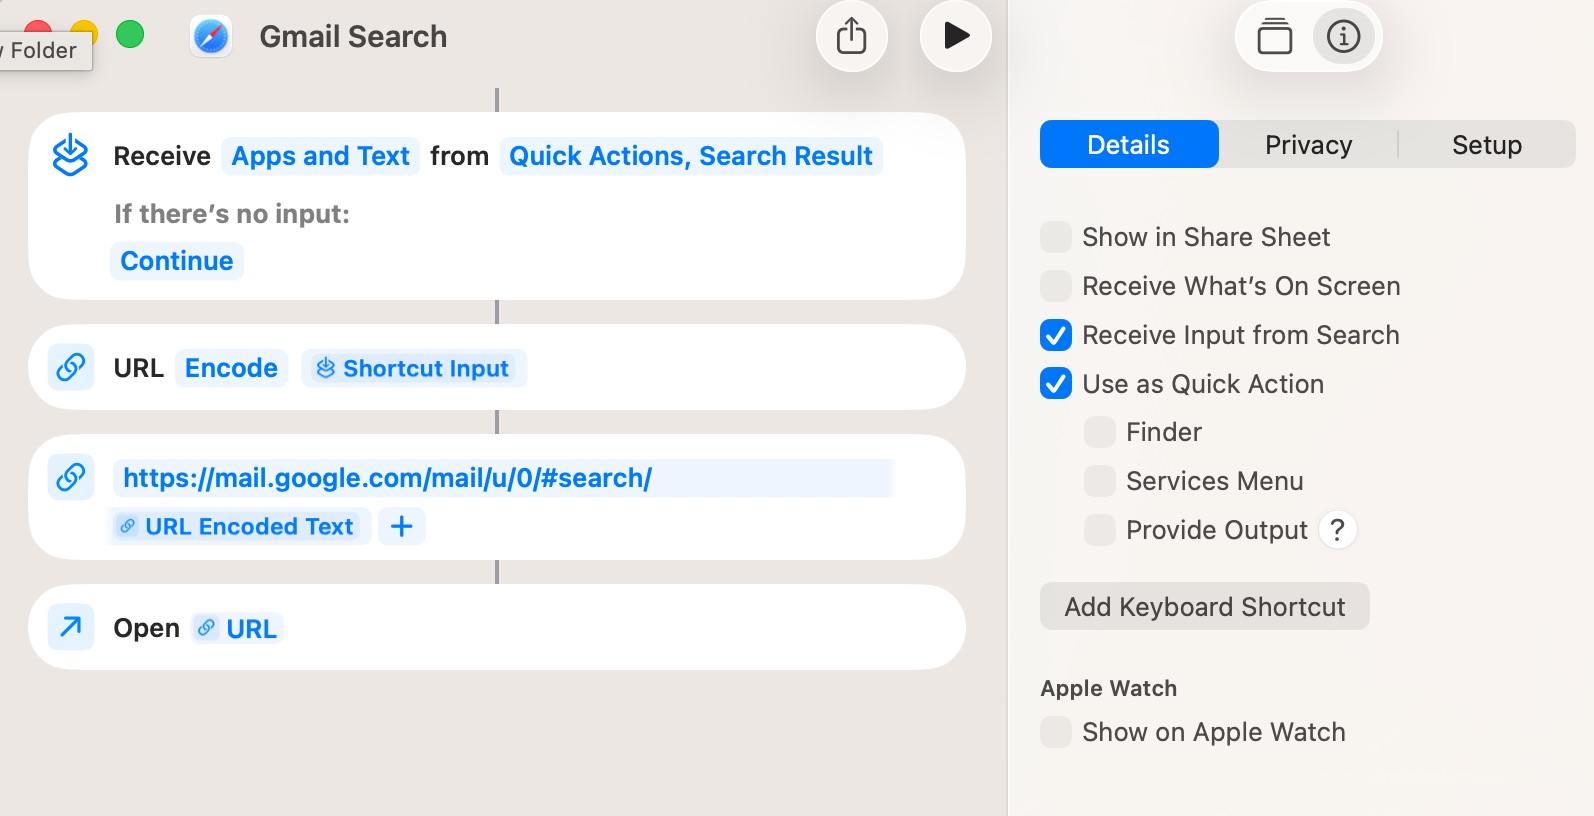Click the link icon of URL Encode action

(71, 367)
